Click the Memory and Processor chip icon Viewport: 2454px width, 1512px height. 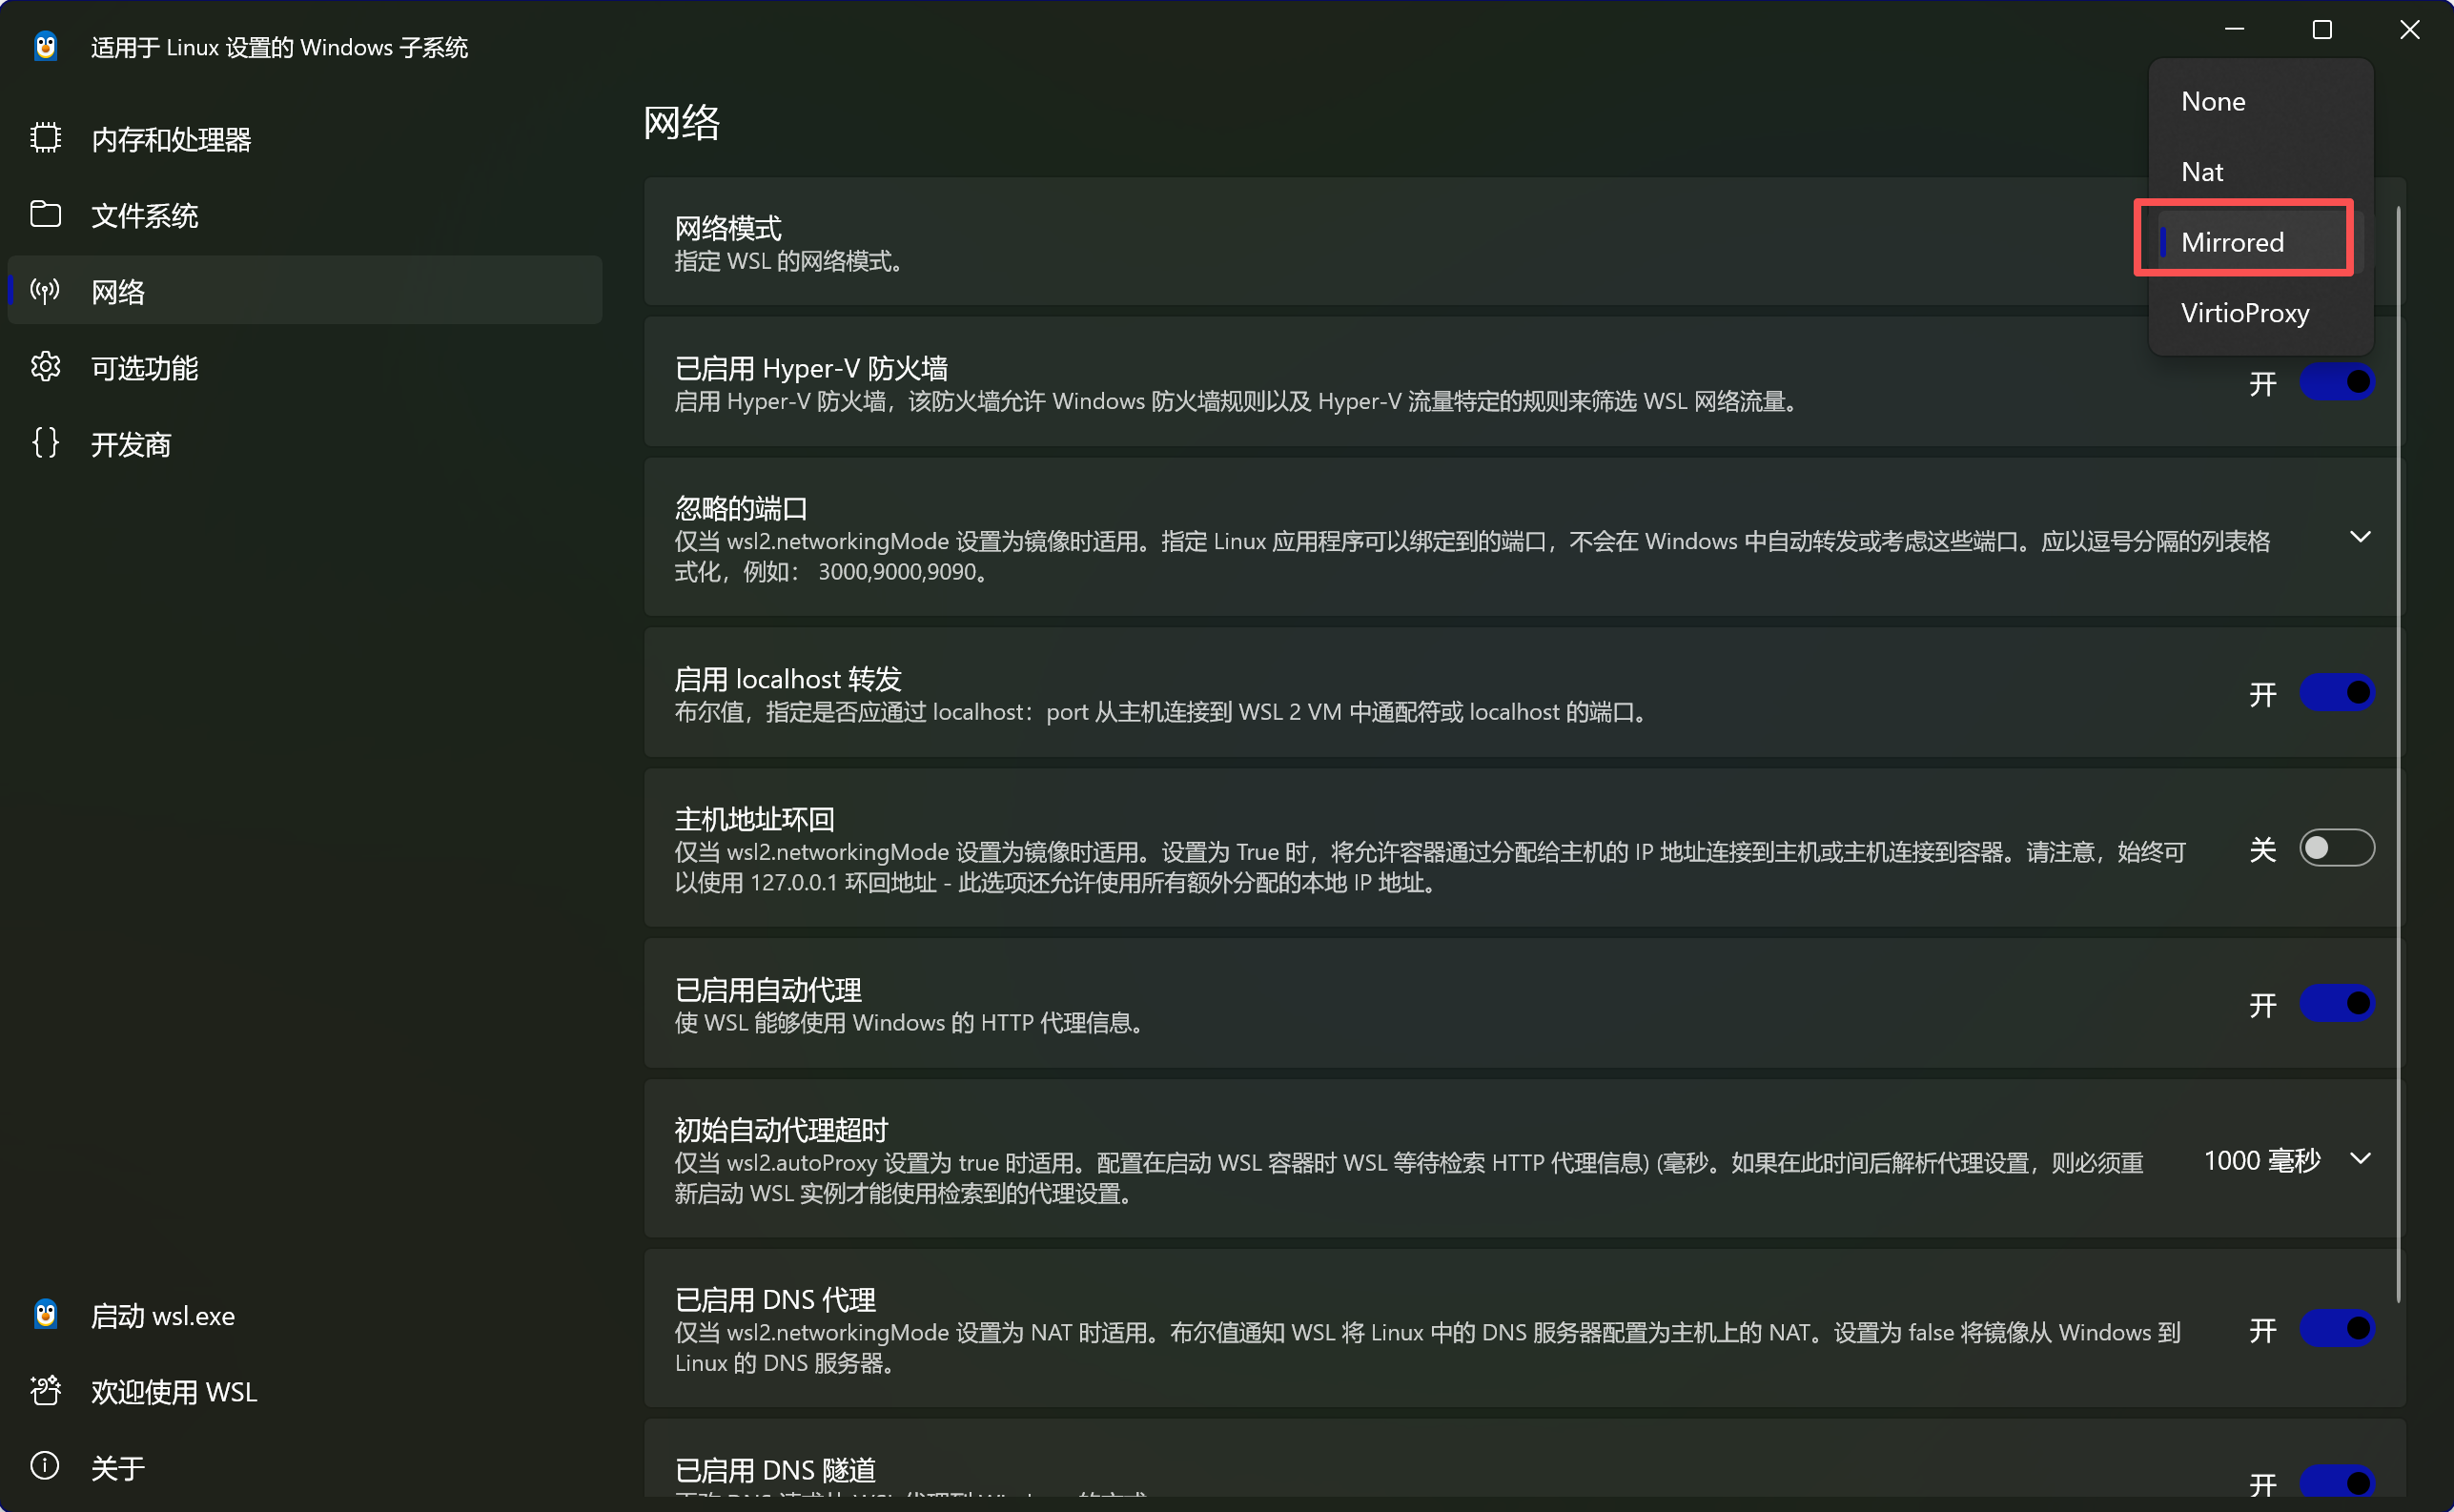[45, 138]
